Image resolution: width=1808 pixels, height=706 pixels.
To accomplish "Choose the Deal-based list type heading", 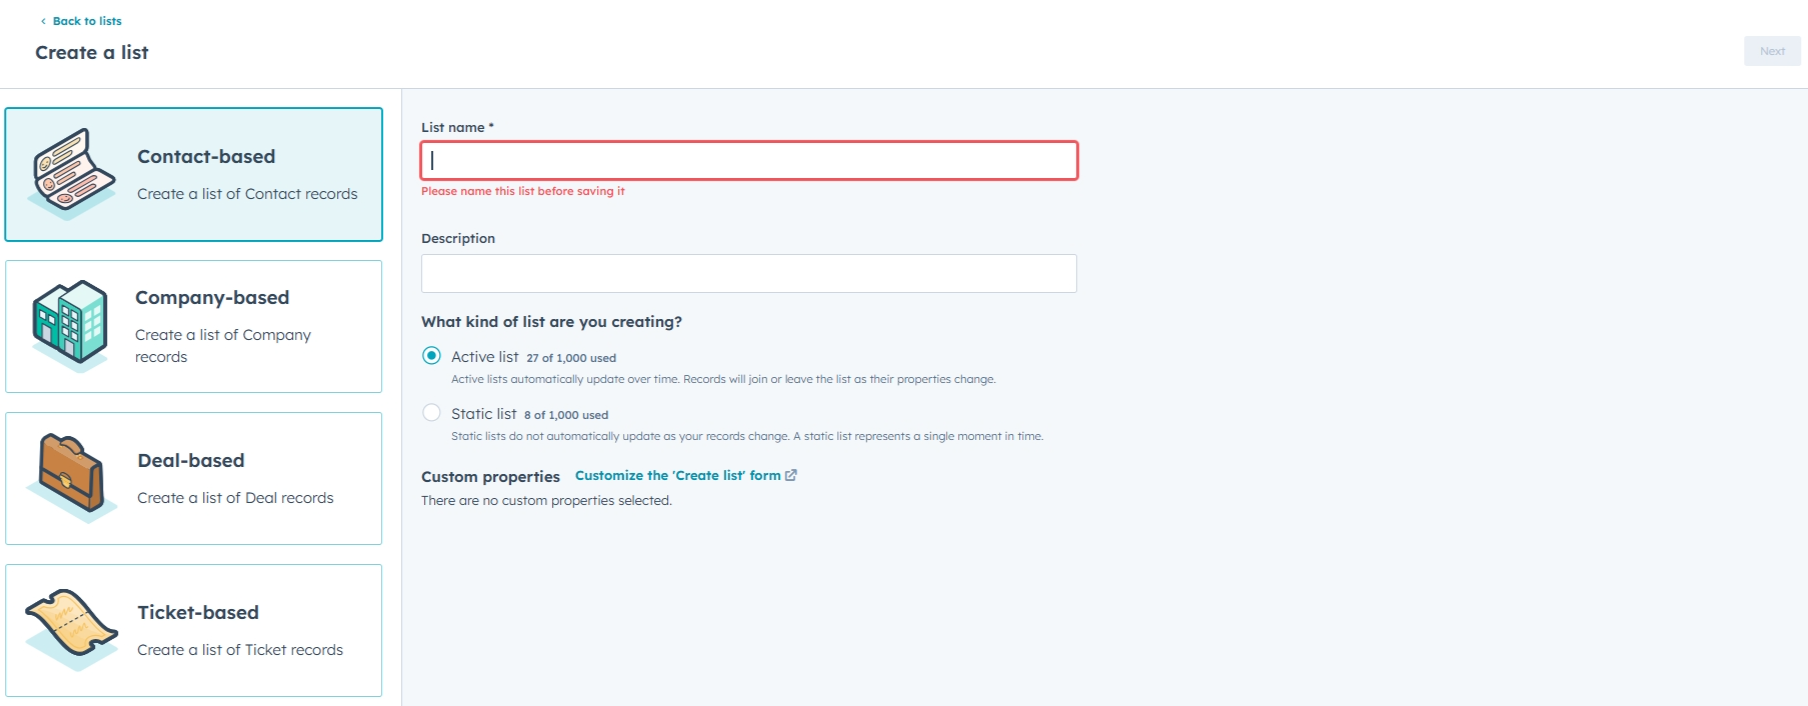I will [x=191, y=461].
